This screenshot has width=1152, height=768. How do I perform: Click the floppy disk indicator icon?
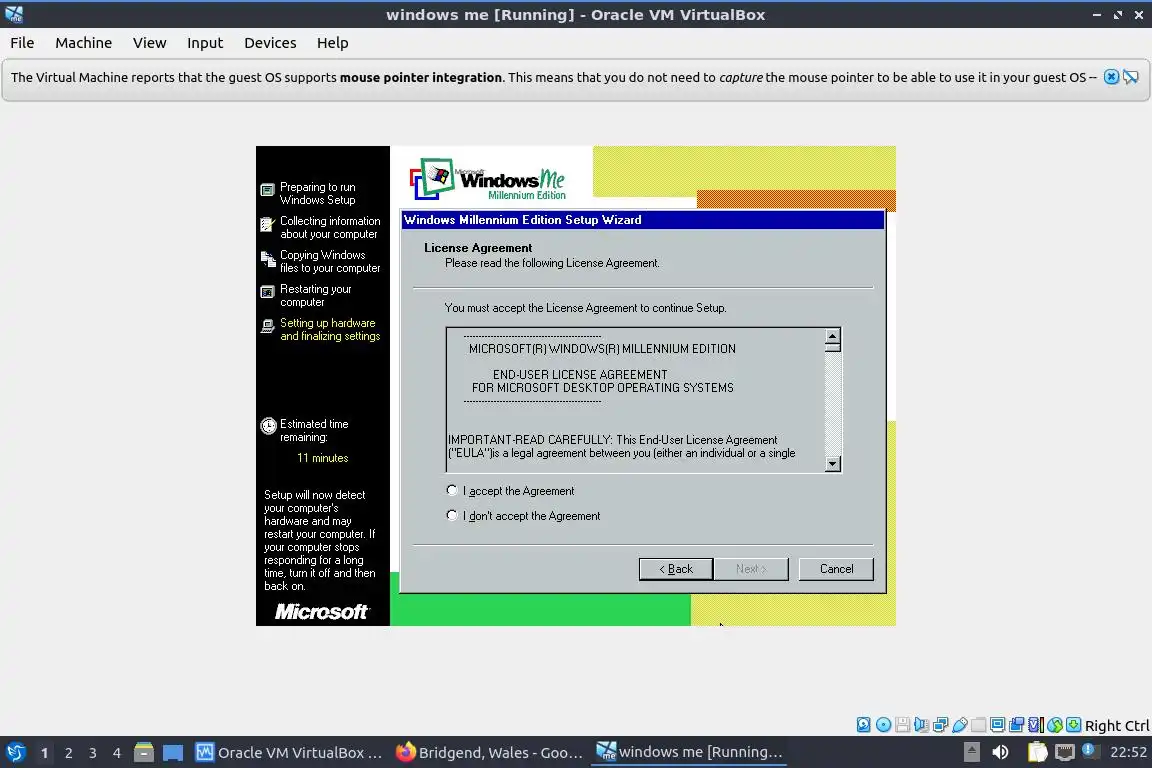point(902,725)
